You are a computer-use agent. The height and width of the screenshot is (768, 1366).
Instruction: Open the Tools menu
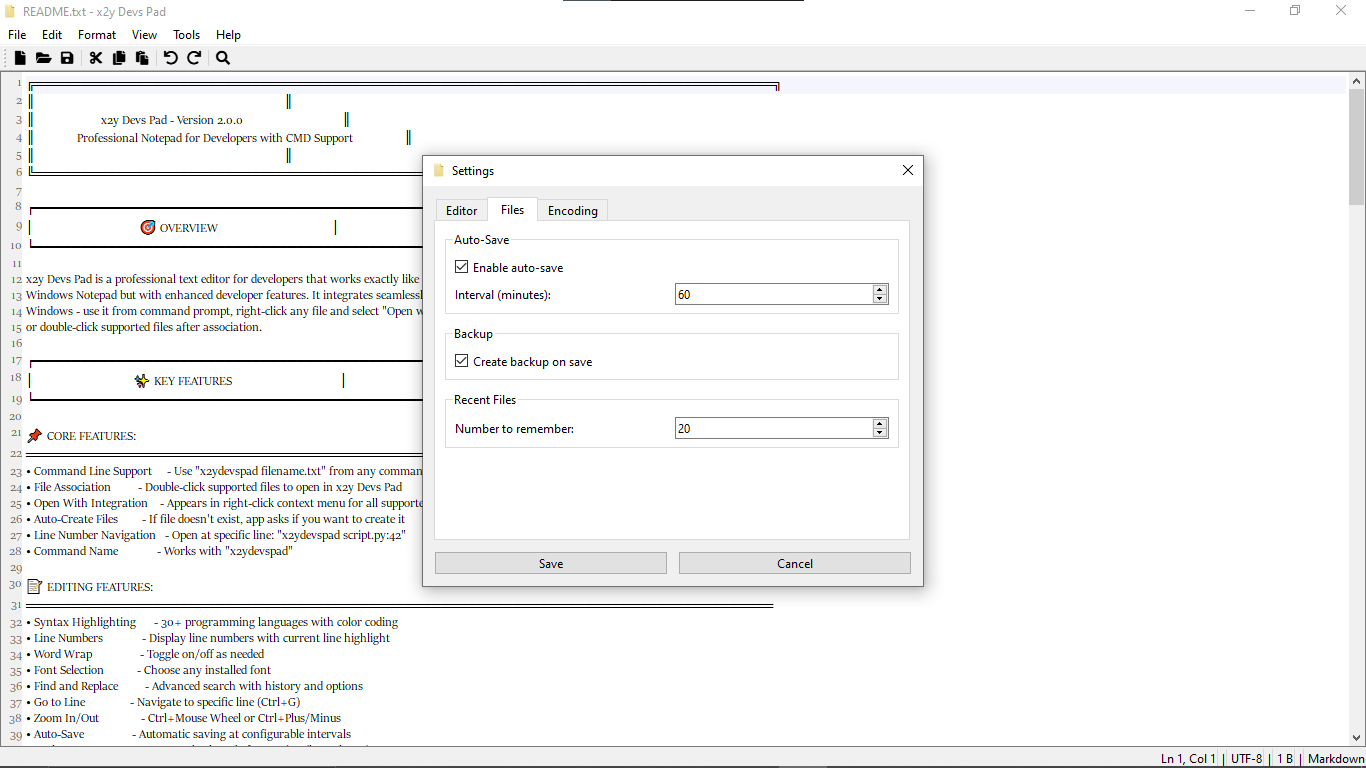click(187, 35)
